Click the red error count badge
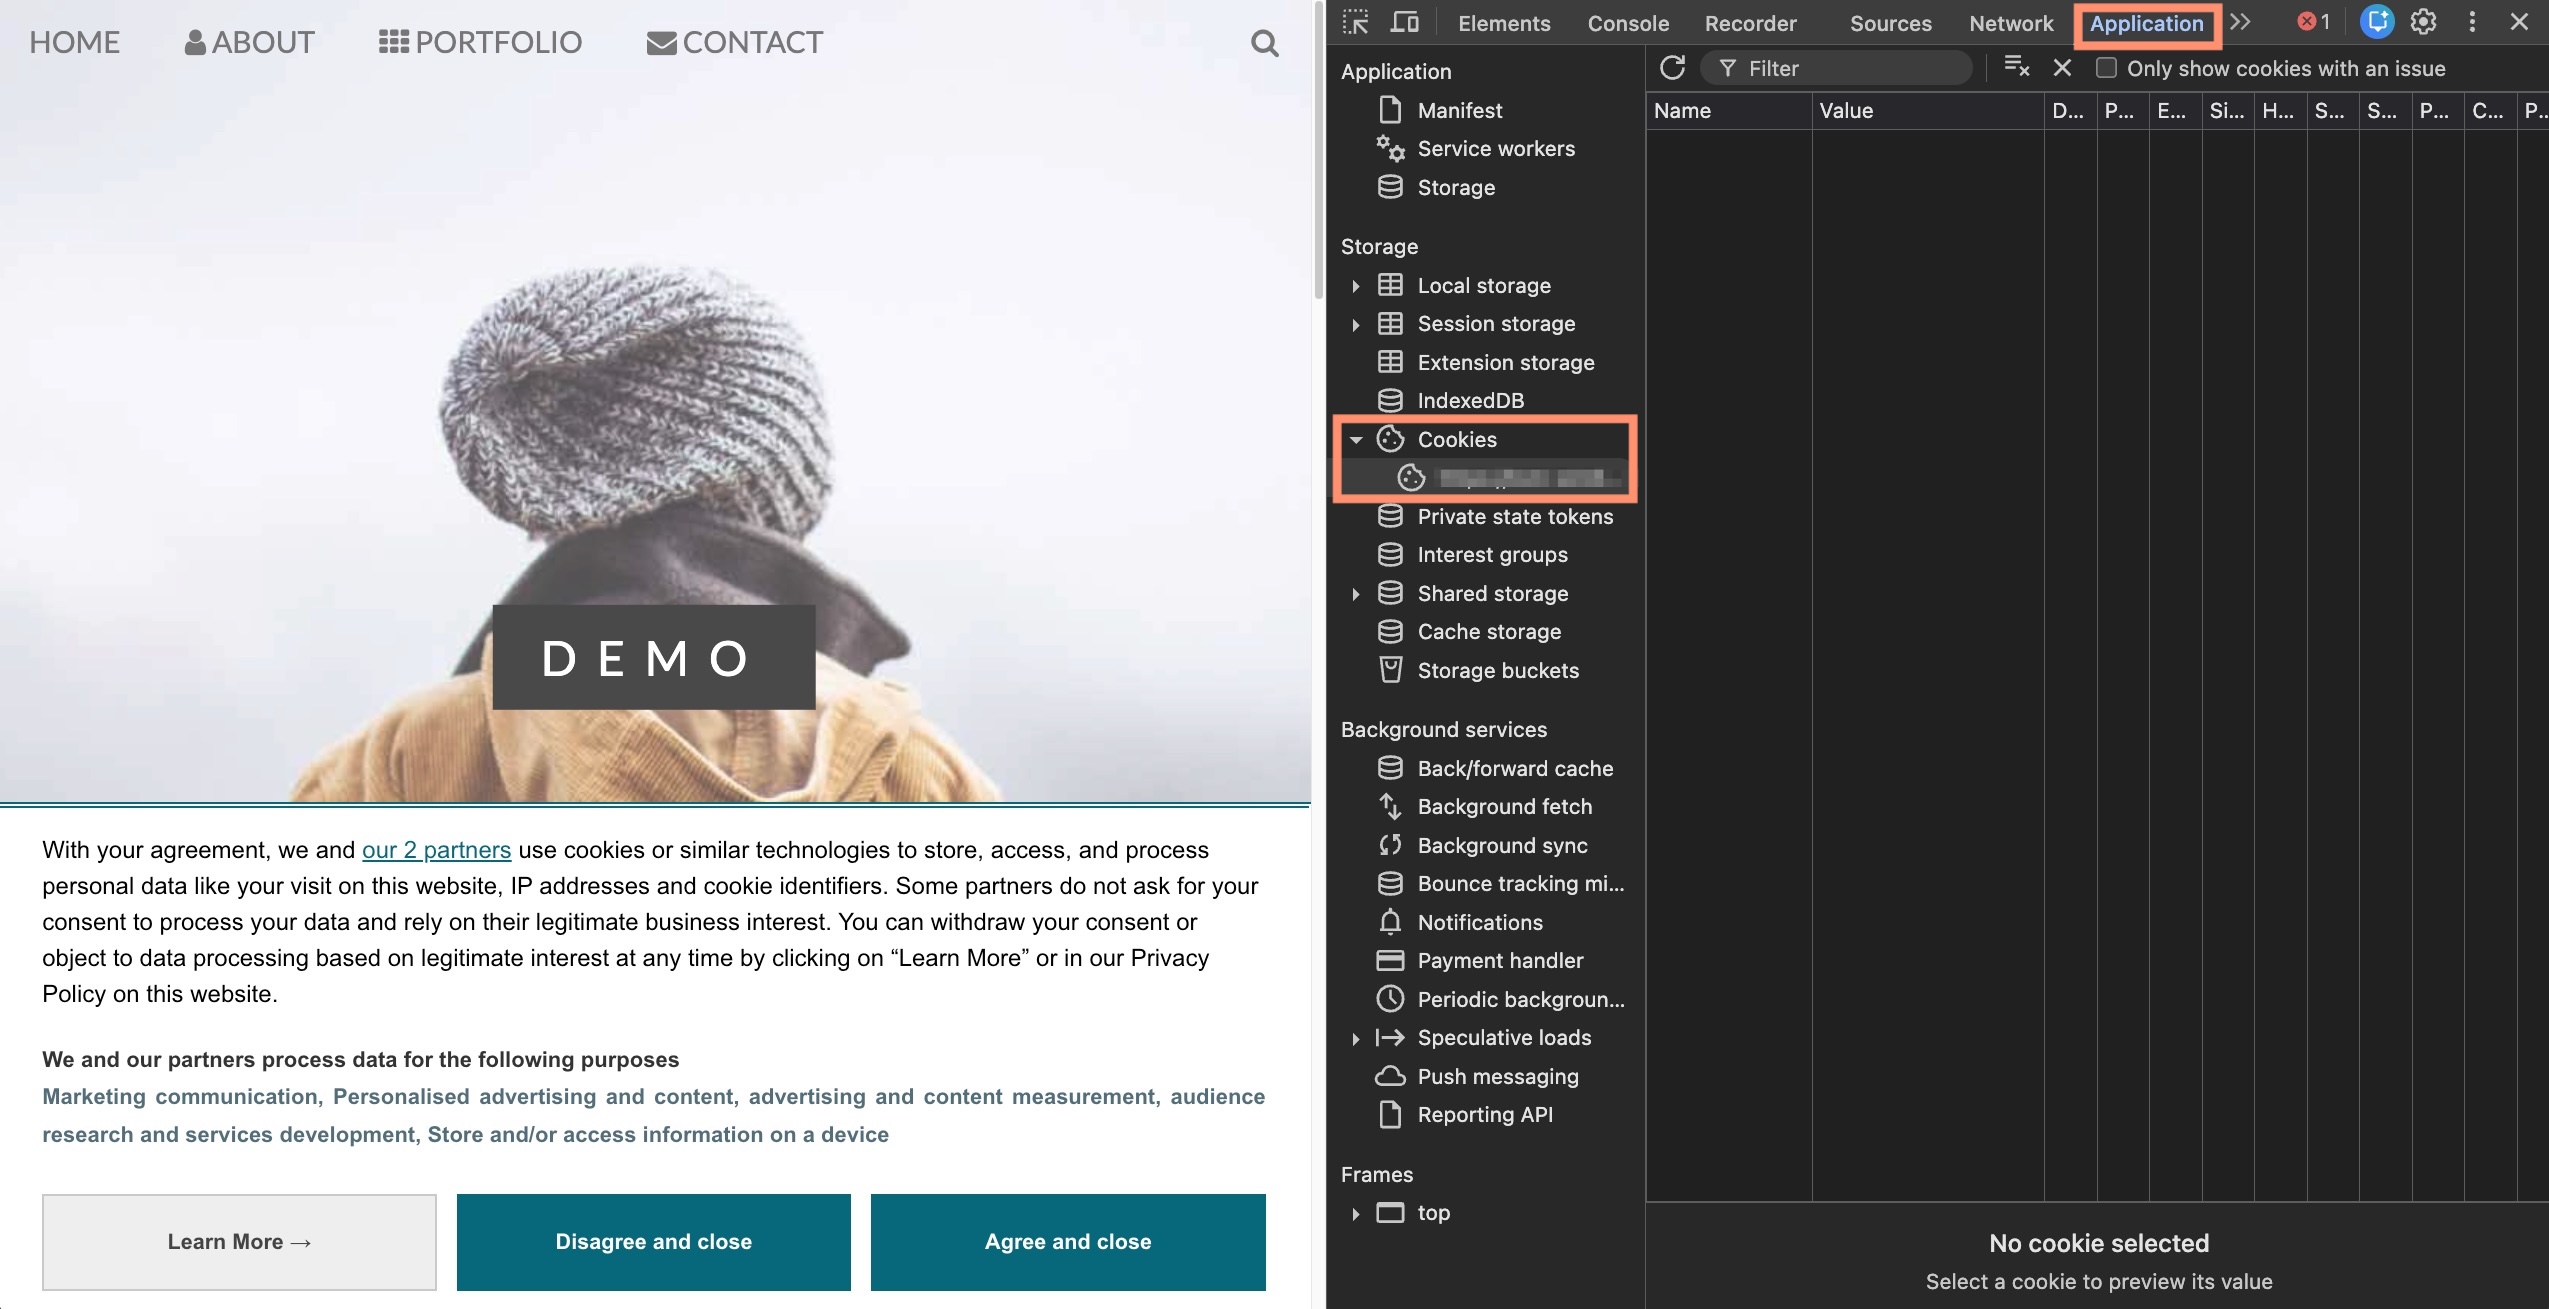The image size is (2549, 1309). point(2312,22)
